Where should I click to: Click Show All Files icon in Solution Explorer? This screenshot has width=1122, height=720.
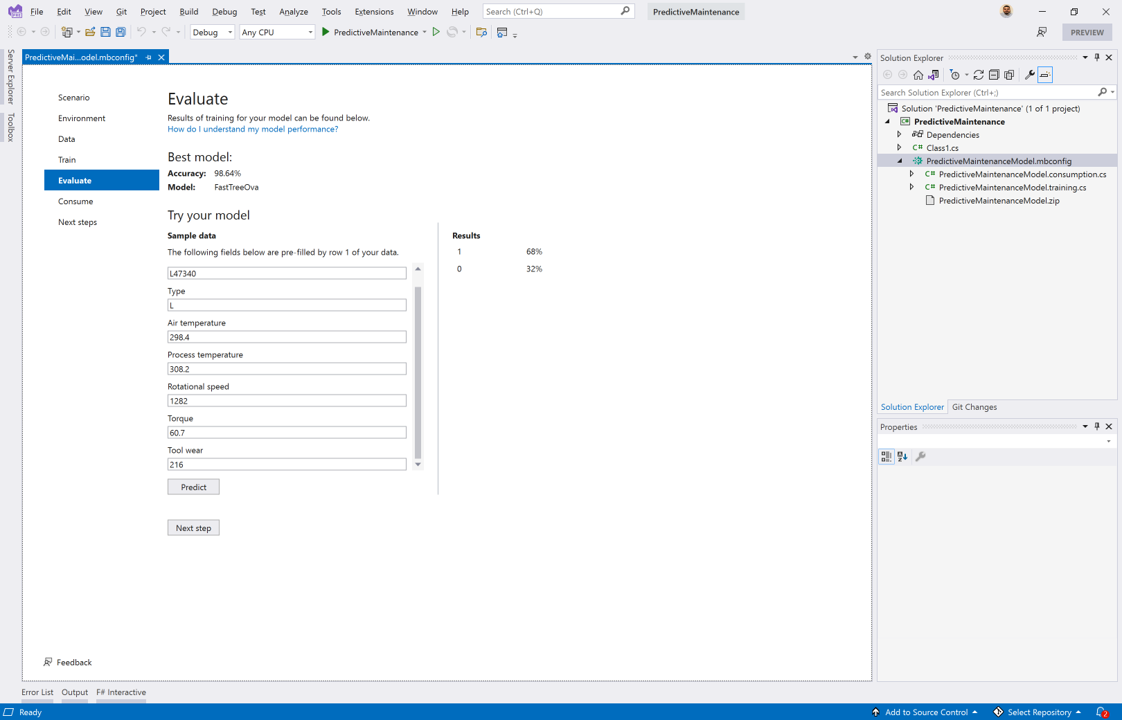pyautogui.click(x=1009, y=75)
